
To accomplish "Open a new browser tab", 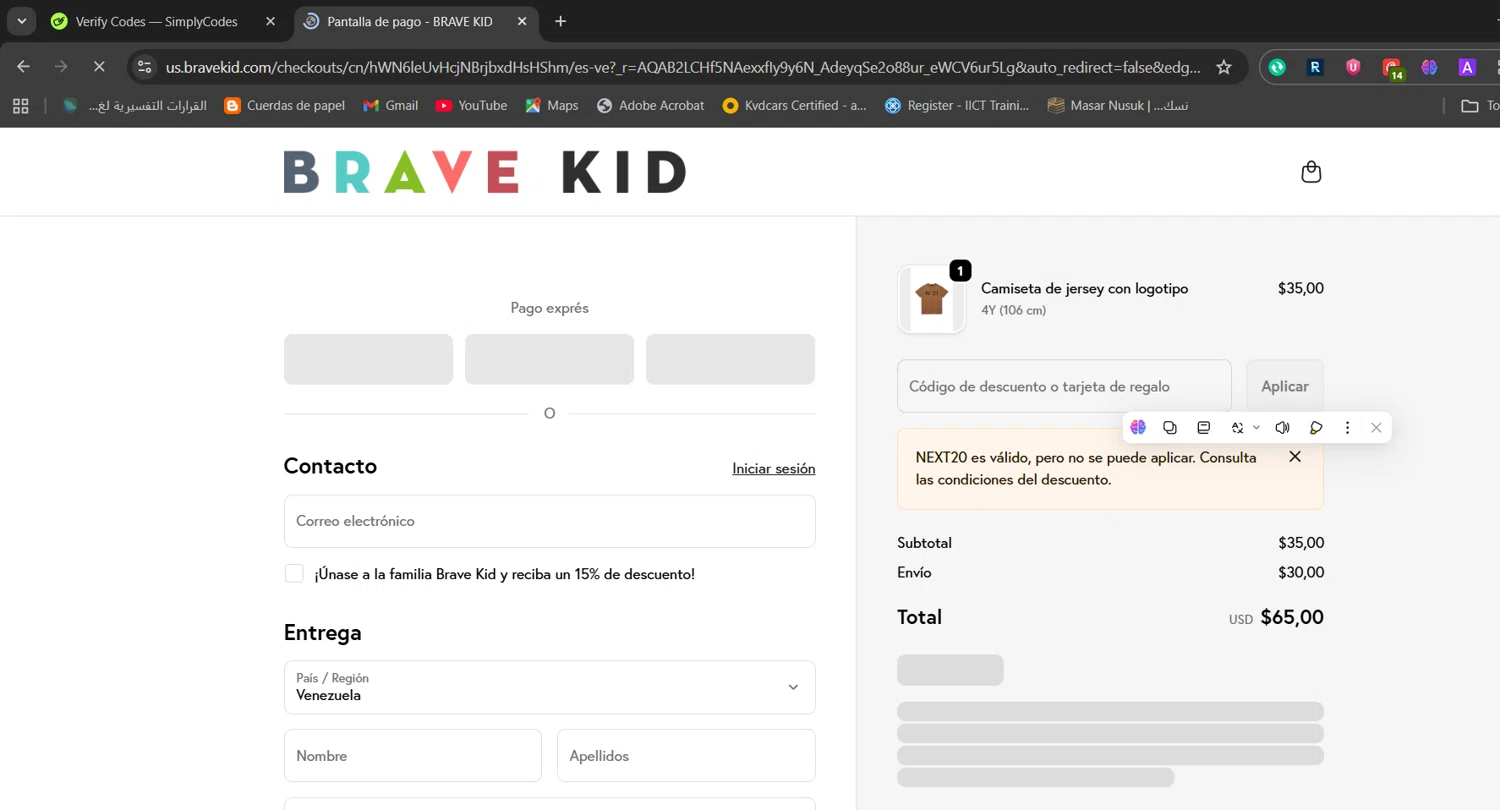I will [x=560, y=21].
